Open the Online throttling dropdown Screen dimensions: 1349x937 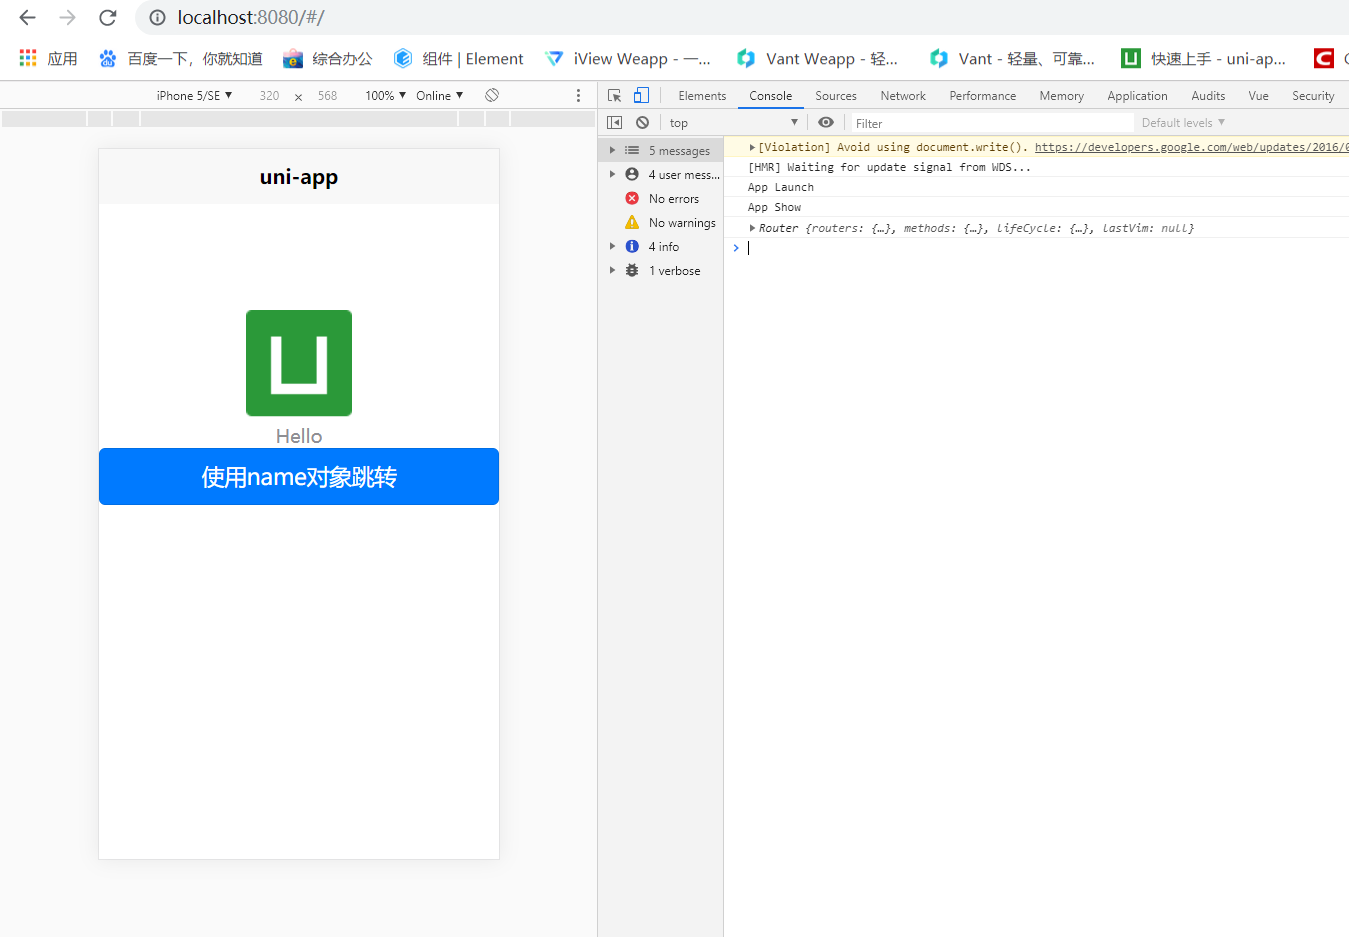[x=439, y=96]
